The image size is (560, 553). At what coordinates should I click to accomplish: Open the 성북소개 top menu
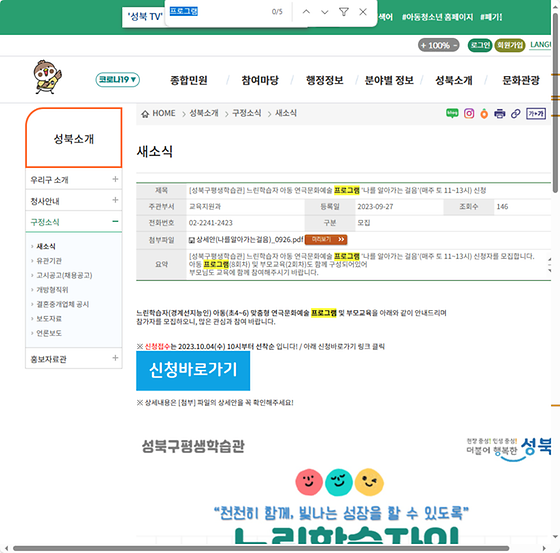coord(454,80)
